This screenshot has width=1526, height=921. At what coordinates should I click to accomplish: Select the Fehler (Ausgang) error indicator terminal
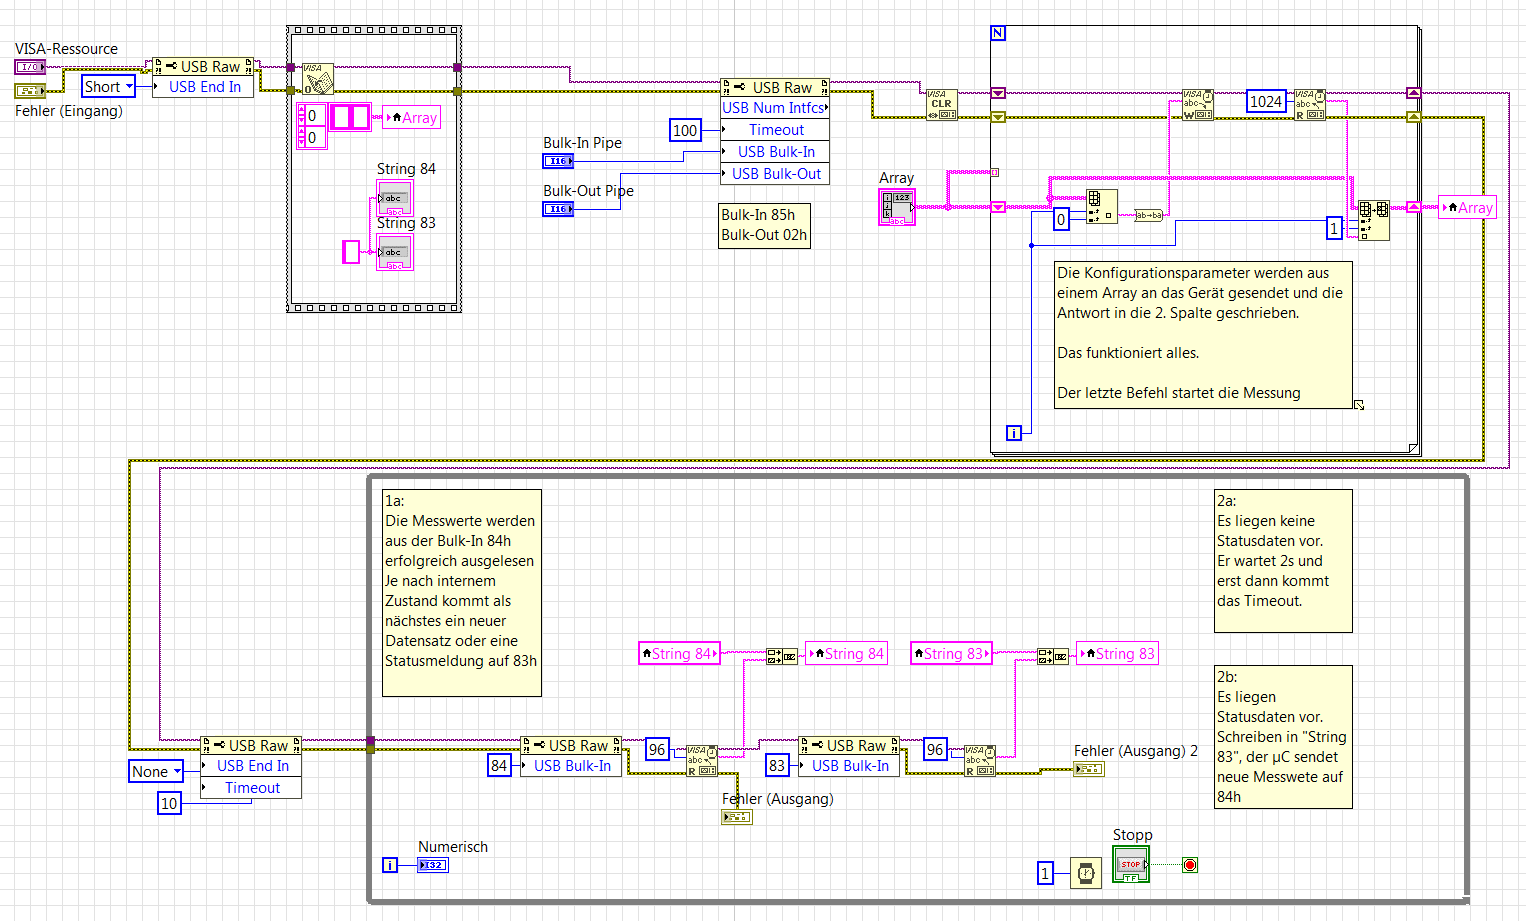(737, 817)
